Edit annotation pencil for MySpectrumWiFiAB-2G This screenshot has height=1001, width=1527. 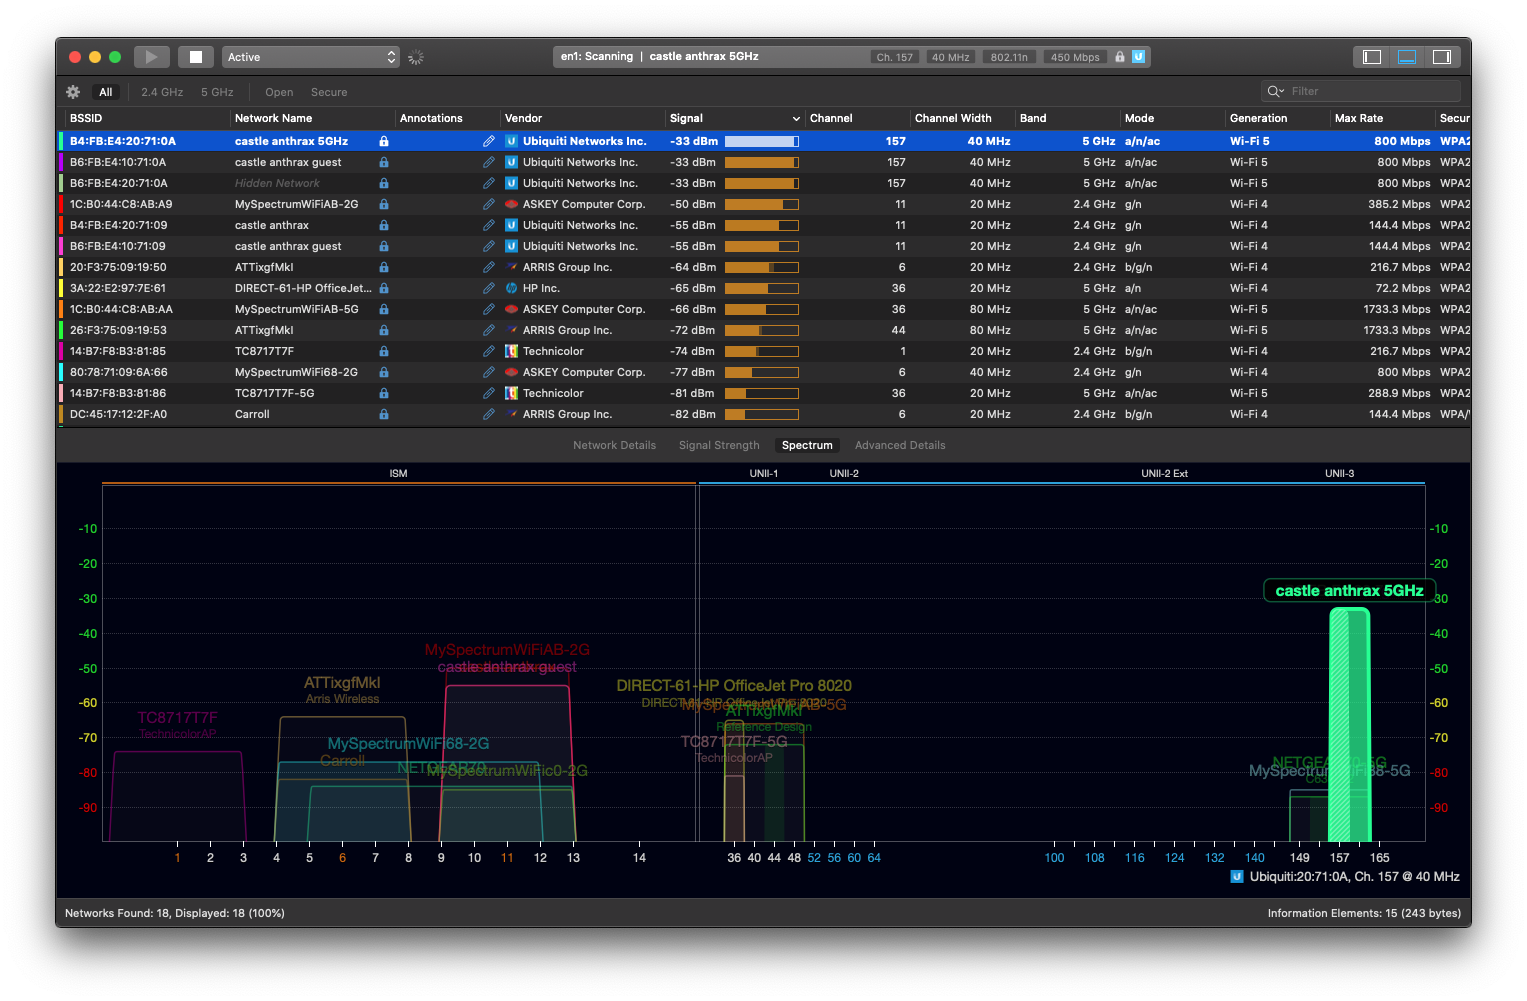tap(488, 204)
